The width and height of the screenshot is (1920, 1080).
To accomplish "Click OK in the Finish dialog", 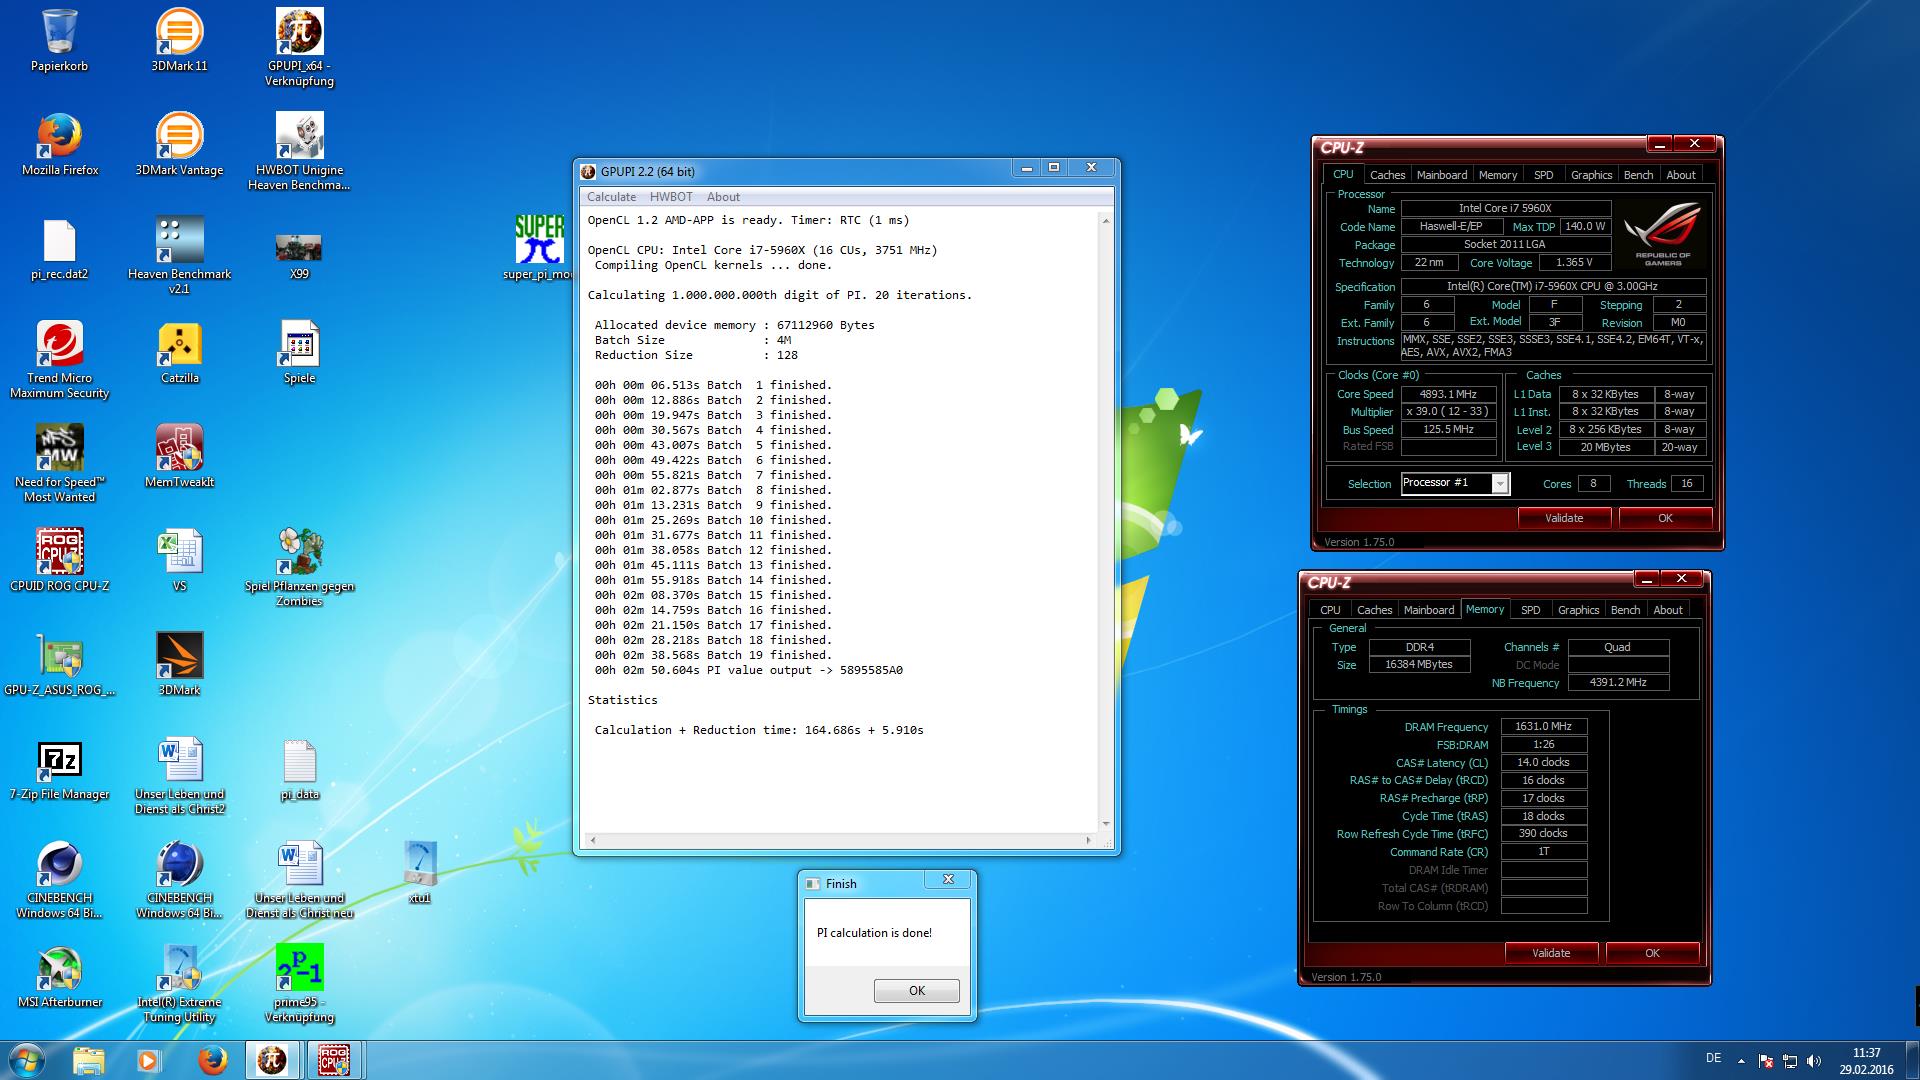I will 917,991.
